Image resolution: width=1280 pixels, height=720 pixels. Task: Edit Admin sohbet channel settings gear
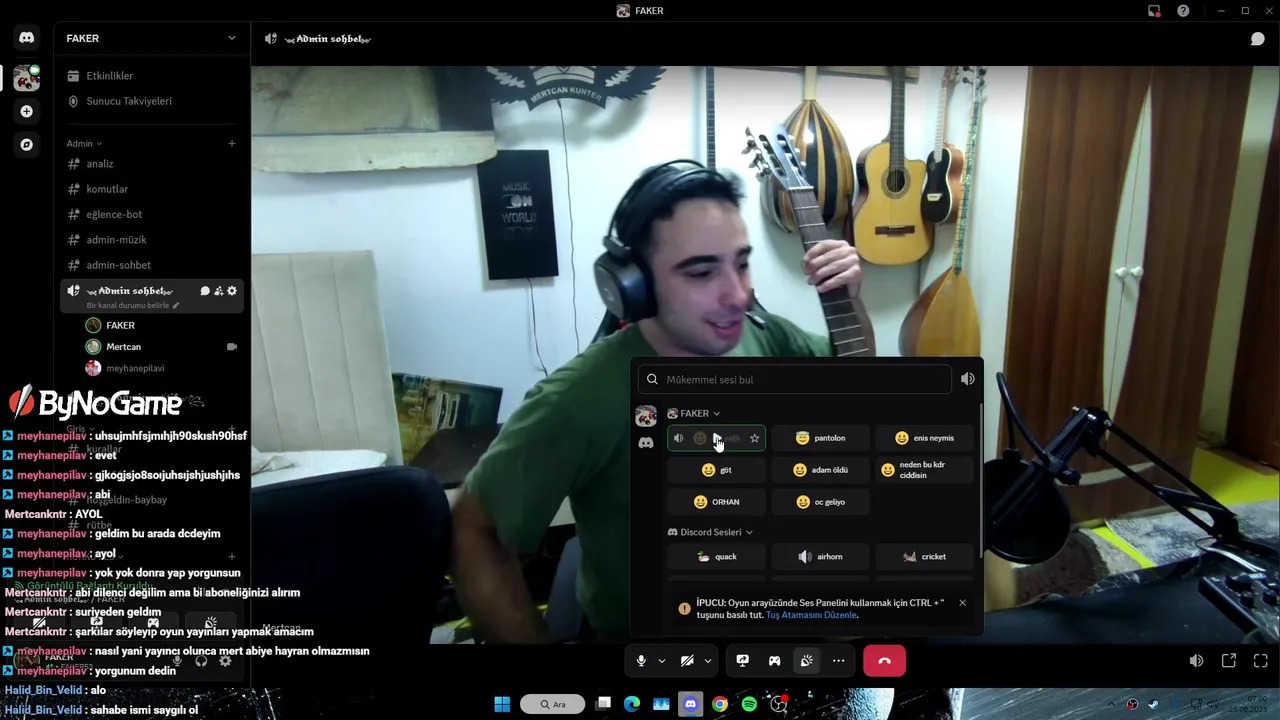point(232,291)
